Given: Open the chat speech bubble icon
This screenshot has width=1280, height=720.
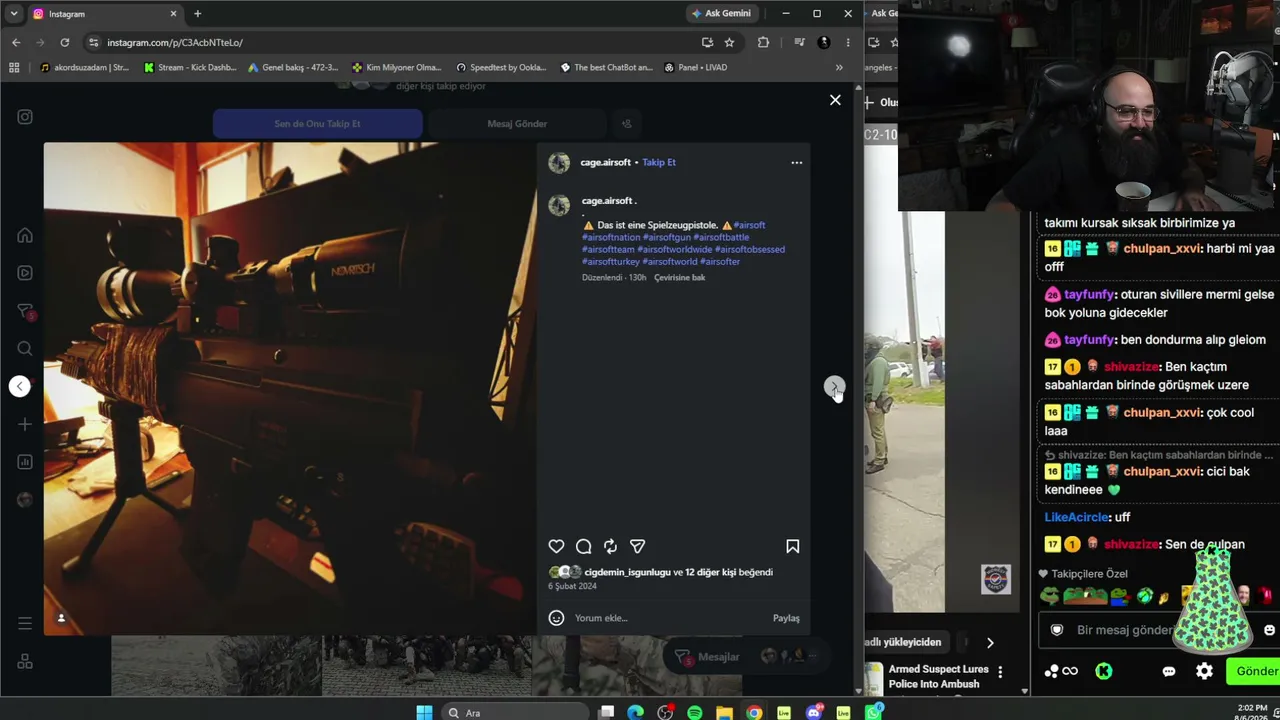Looking at the screenshot, I should [x=1169, y=671].
